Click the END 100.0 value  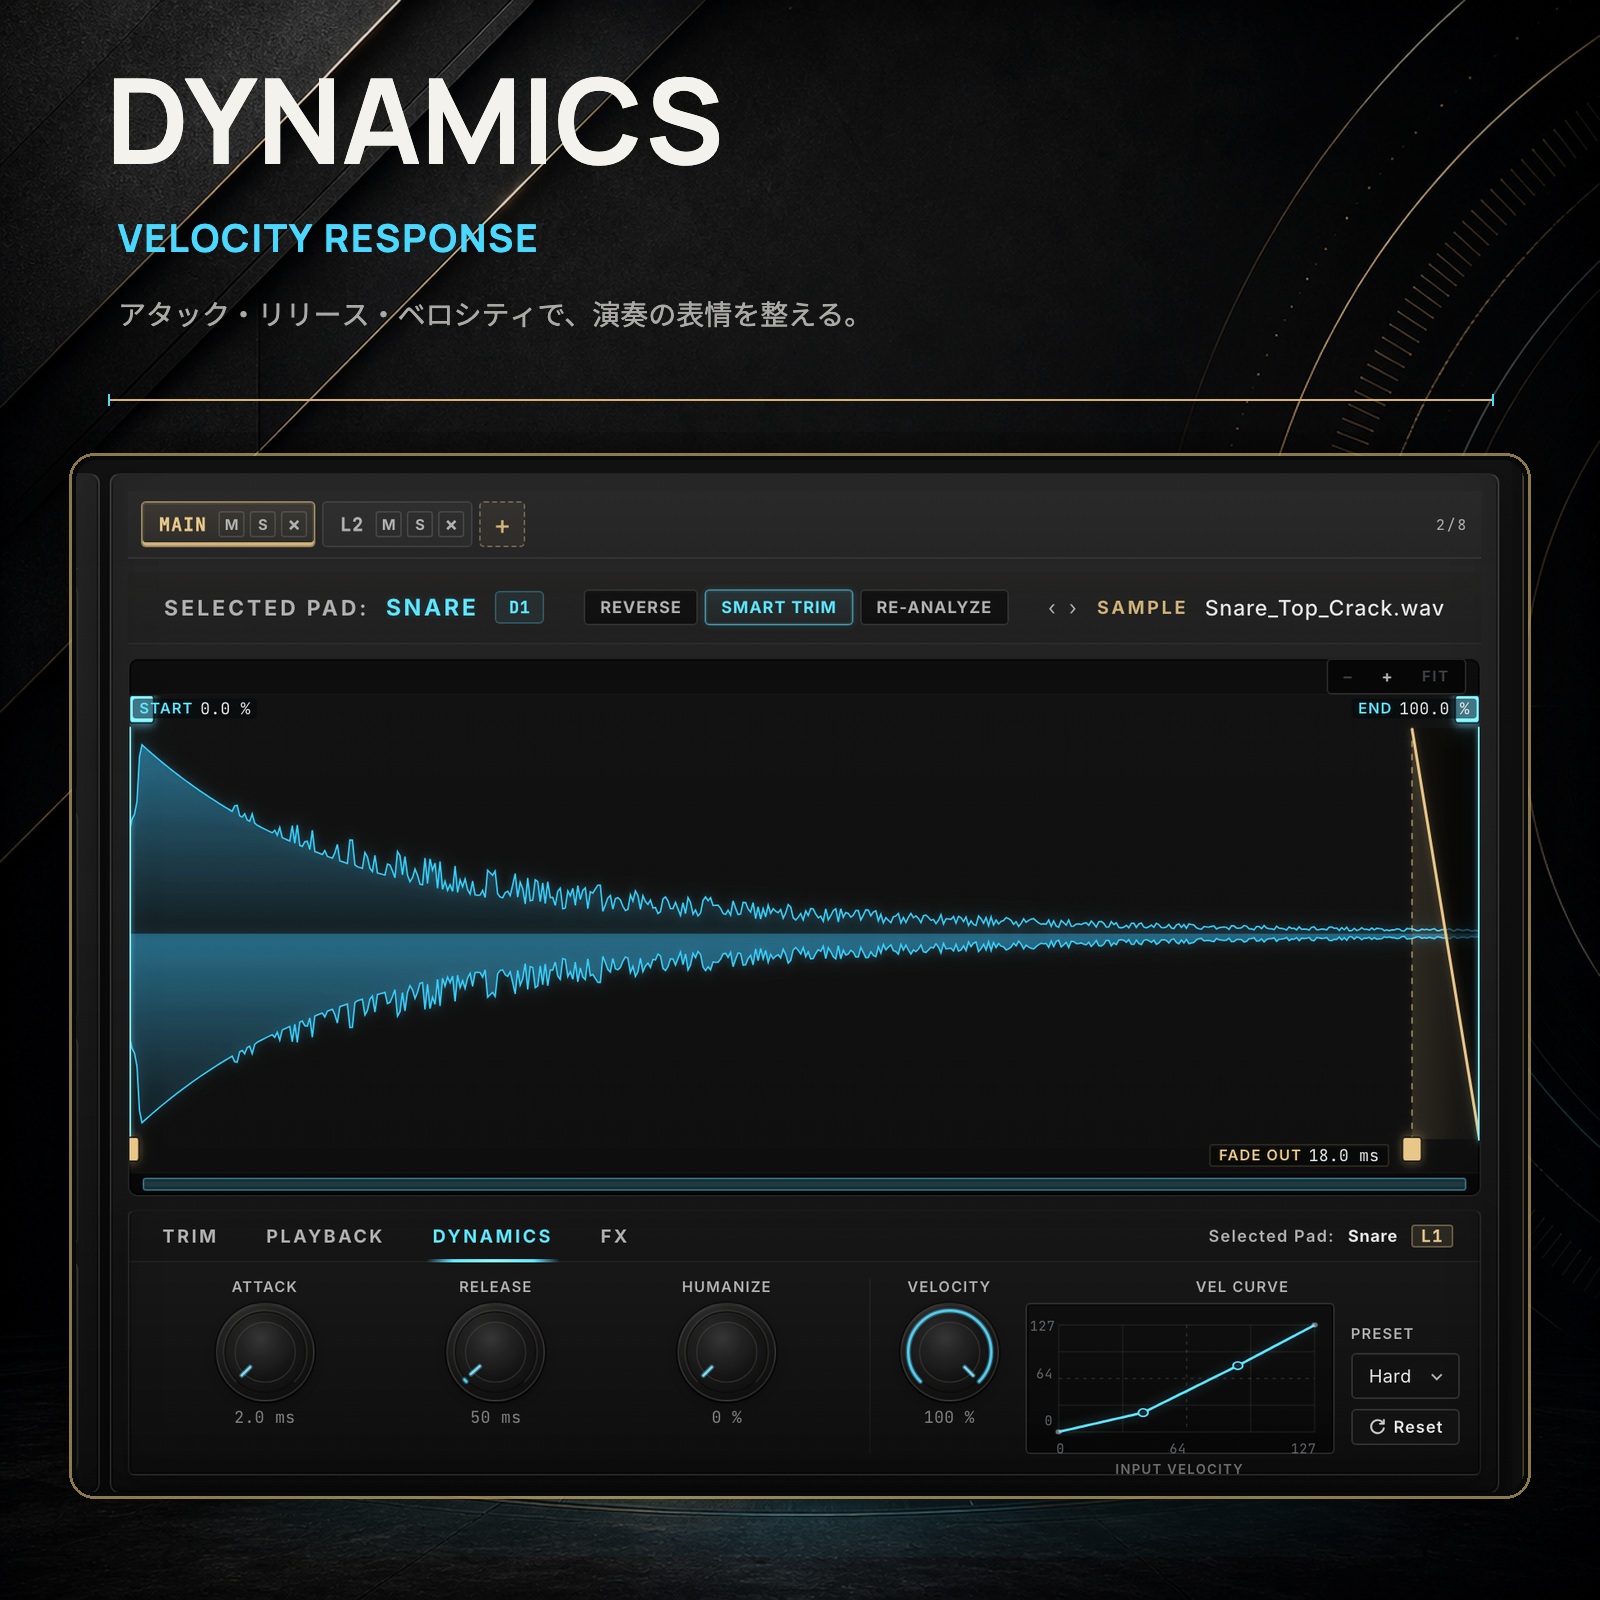1424,709
